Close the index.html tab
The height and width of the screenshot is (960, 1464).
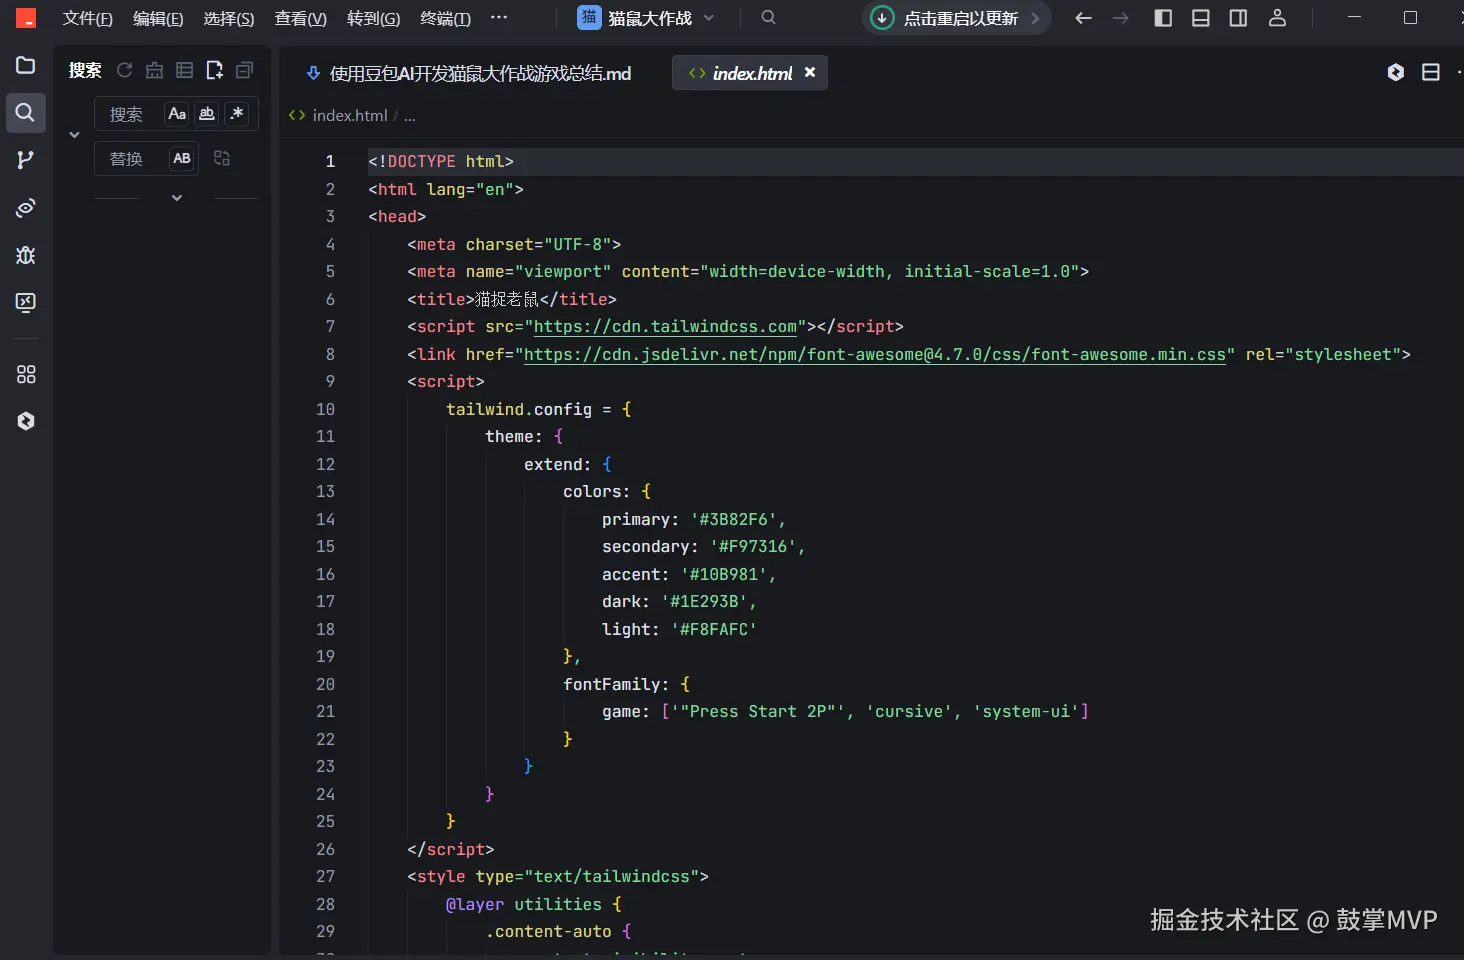click(x=810, y=72)
